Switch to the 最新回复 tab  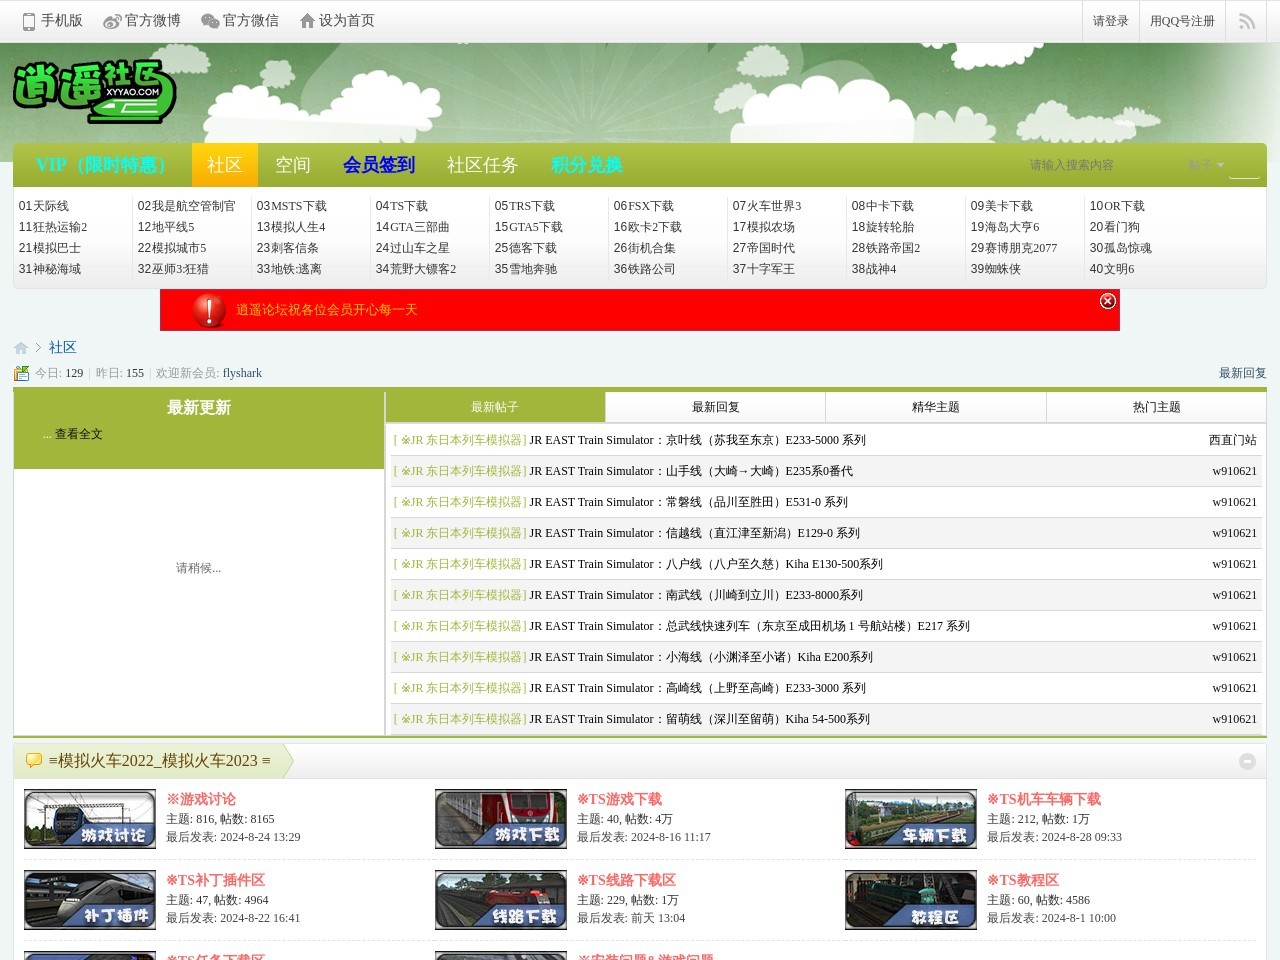pos(715,407)
